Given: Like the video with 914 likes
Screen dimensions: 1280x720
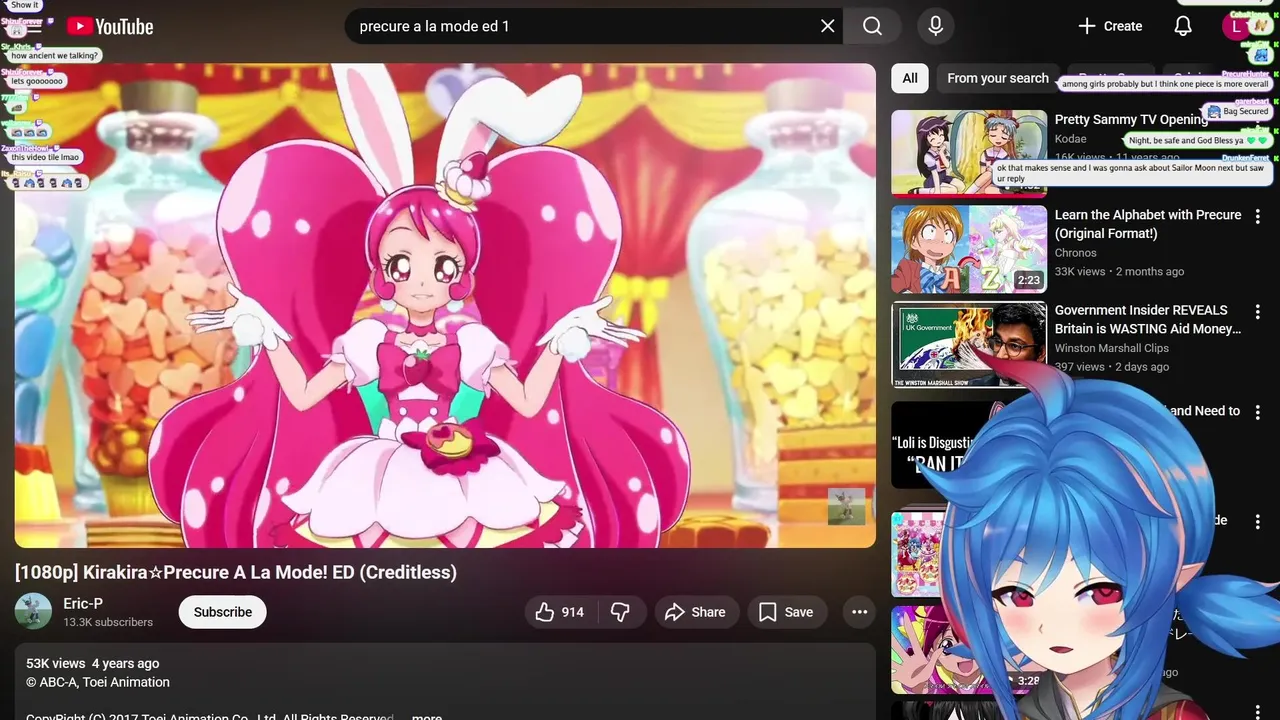Looking at the screenshot, I should point(559,612).
